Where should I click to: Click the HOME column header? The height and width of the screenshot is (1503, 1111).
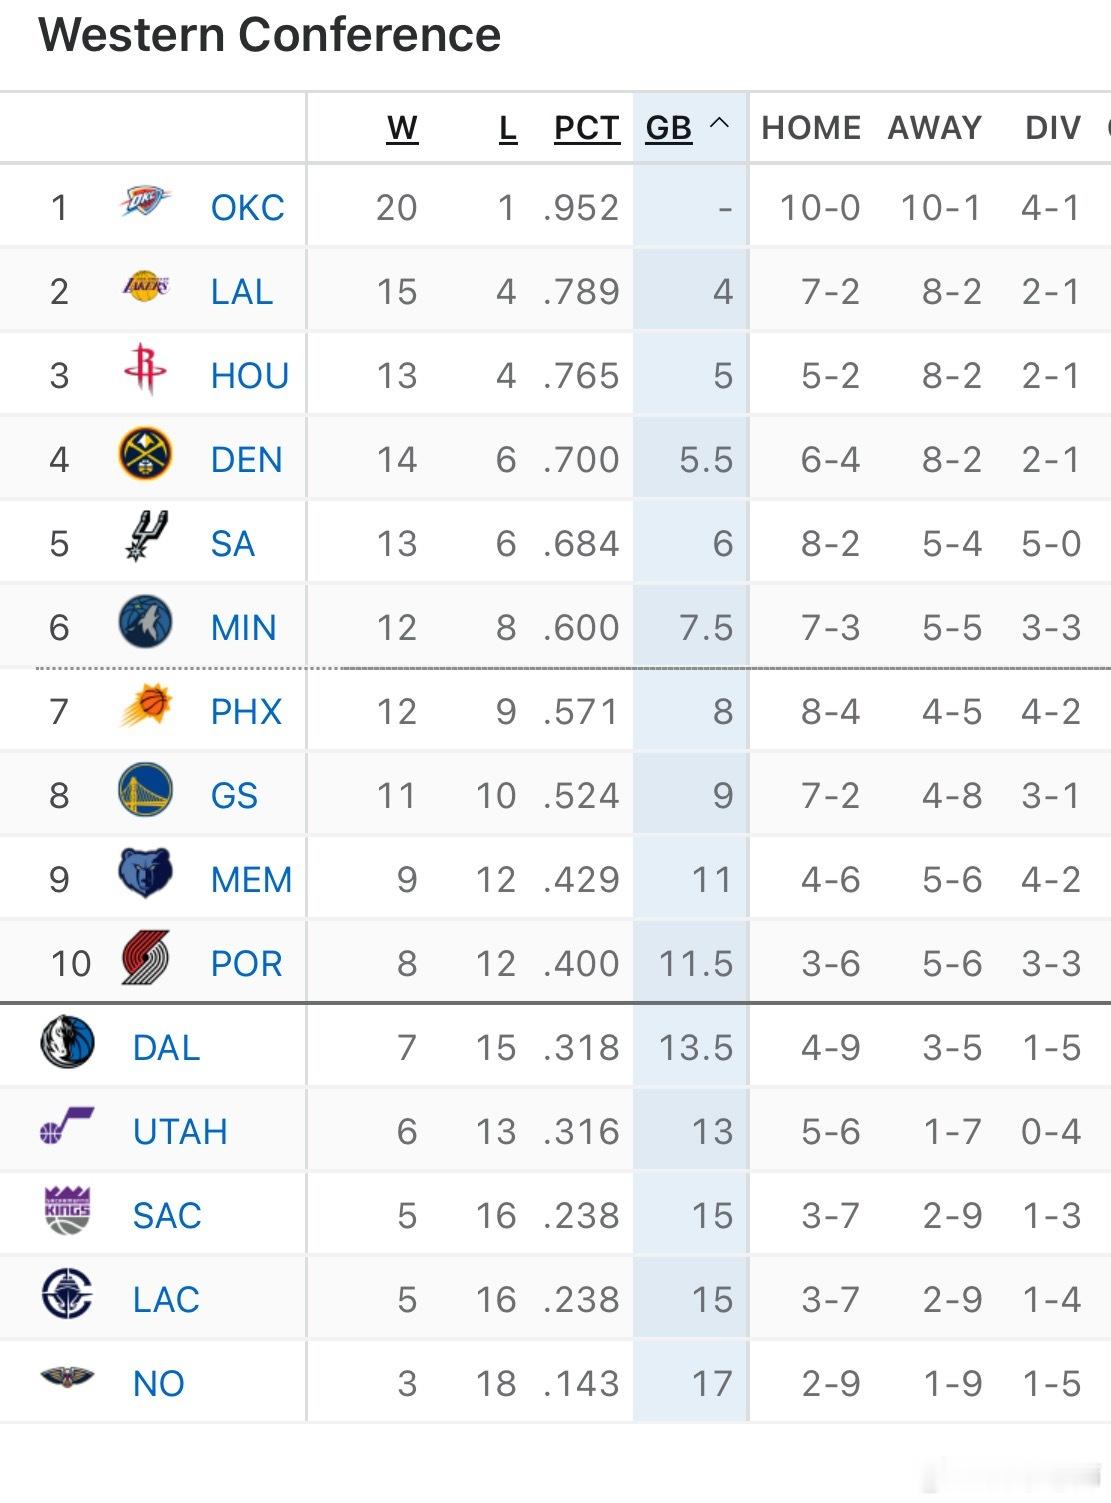pos(811,127)
